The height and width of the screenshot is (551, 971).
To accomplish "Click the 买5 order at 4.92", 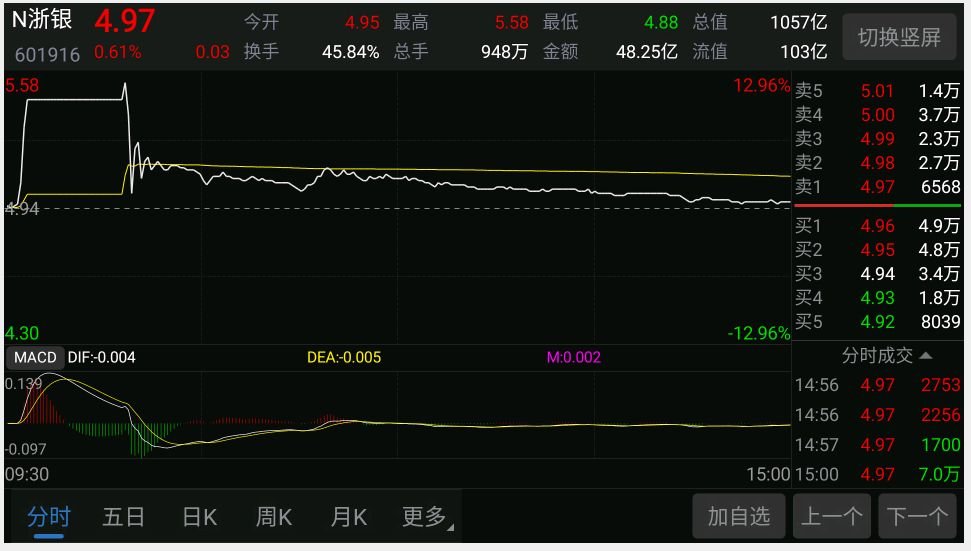I will pos(877,322).
